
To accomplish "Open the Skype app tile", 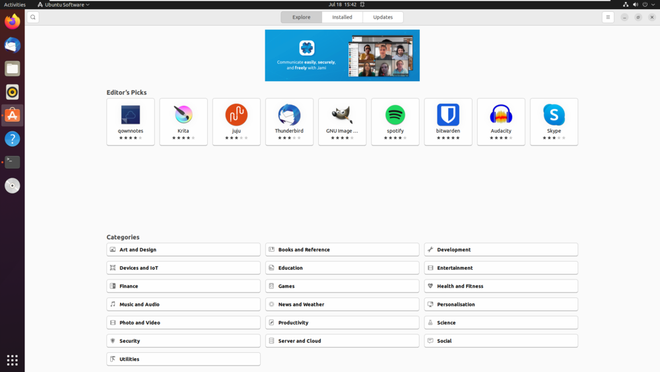I will click(554, 122).
